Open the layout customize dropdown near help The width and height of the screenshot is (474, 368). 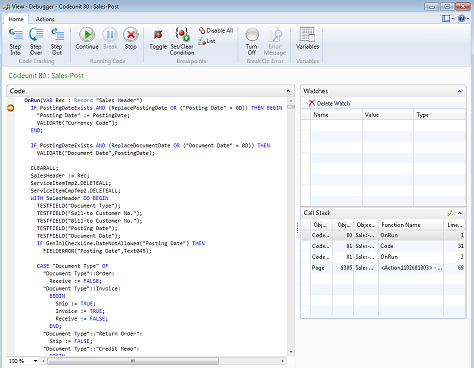pyautogui.click(x=448, y=19)
